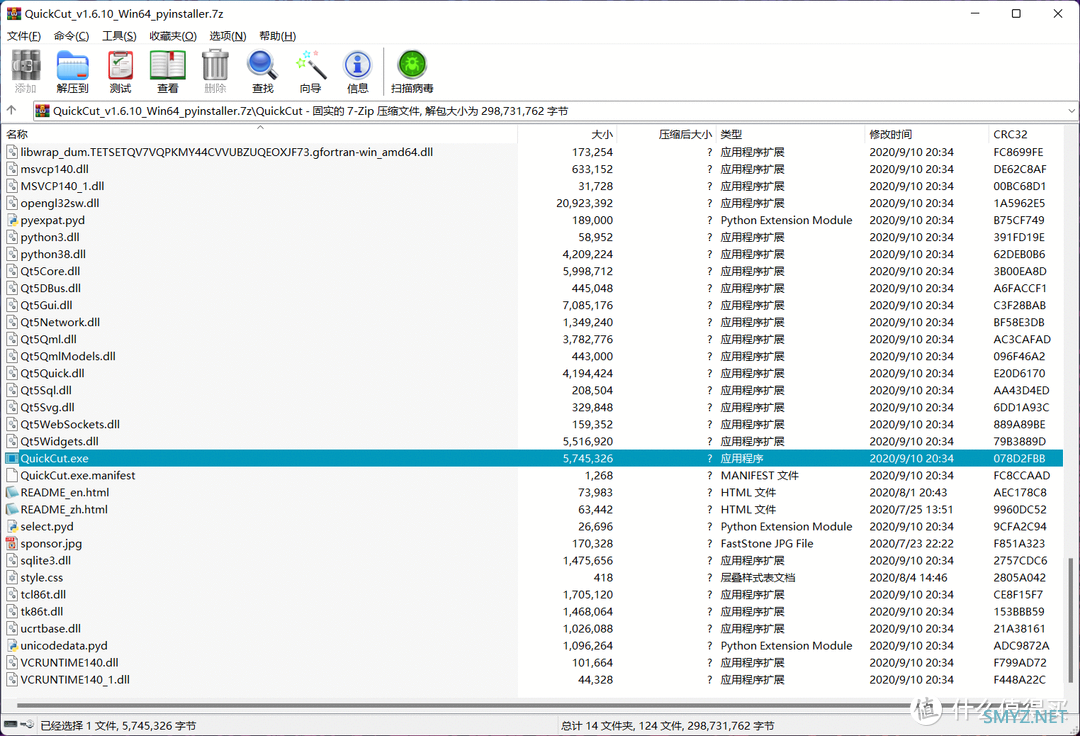
Task: Select Qt5QmlModels.dll file name
Action: pos(68,357)
